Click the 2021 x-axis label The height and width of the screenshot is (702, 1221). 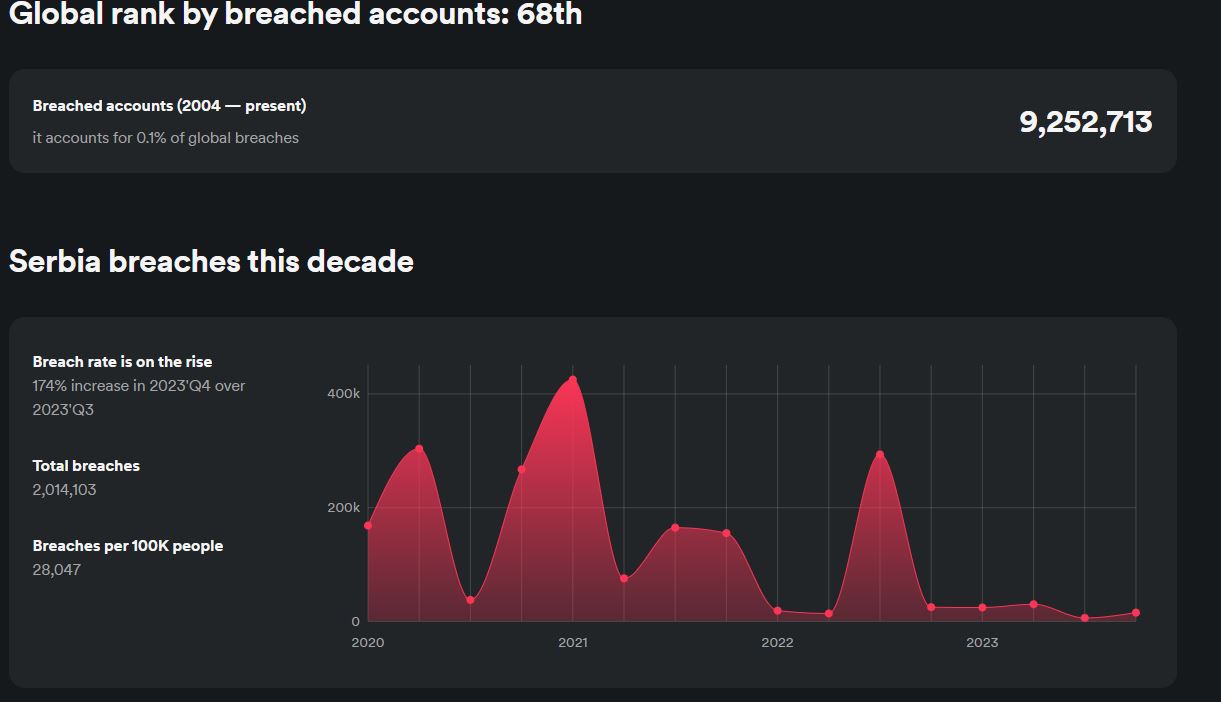click(x=573, y=643)
